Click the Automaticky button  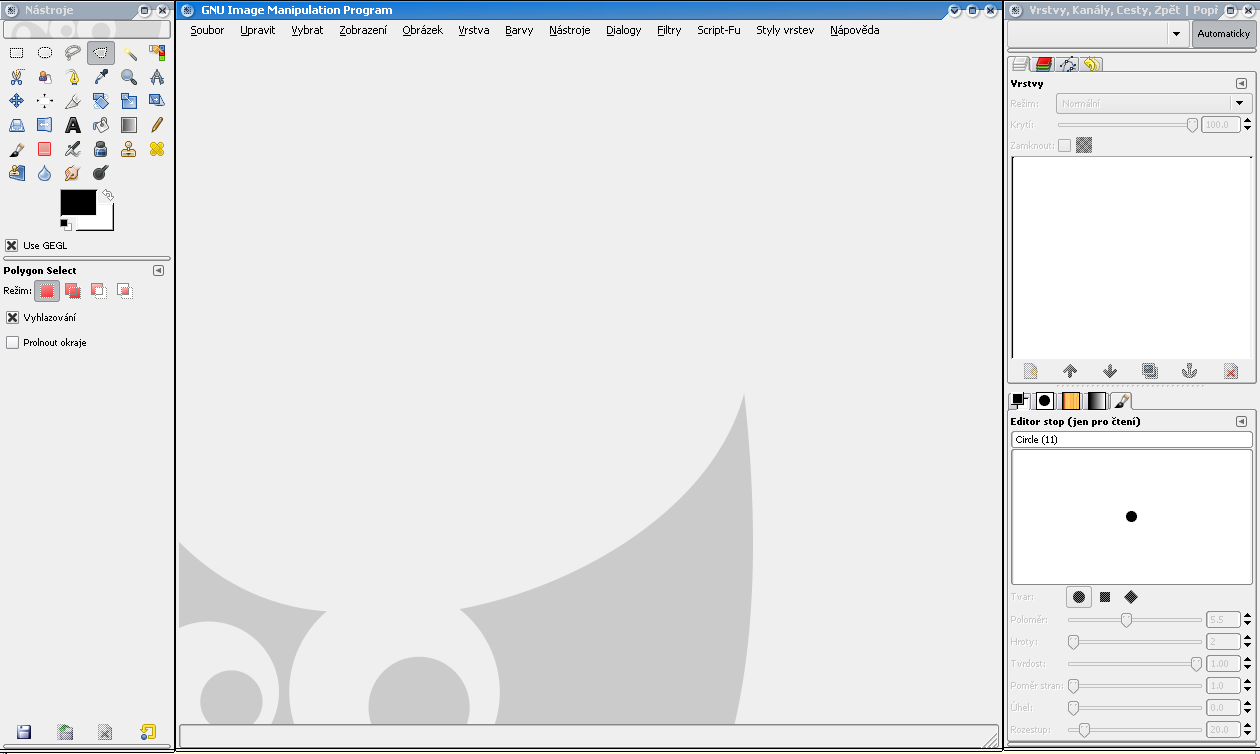[1223, 33]
